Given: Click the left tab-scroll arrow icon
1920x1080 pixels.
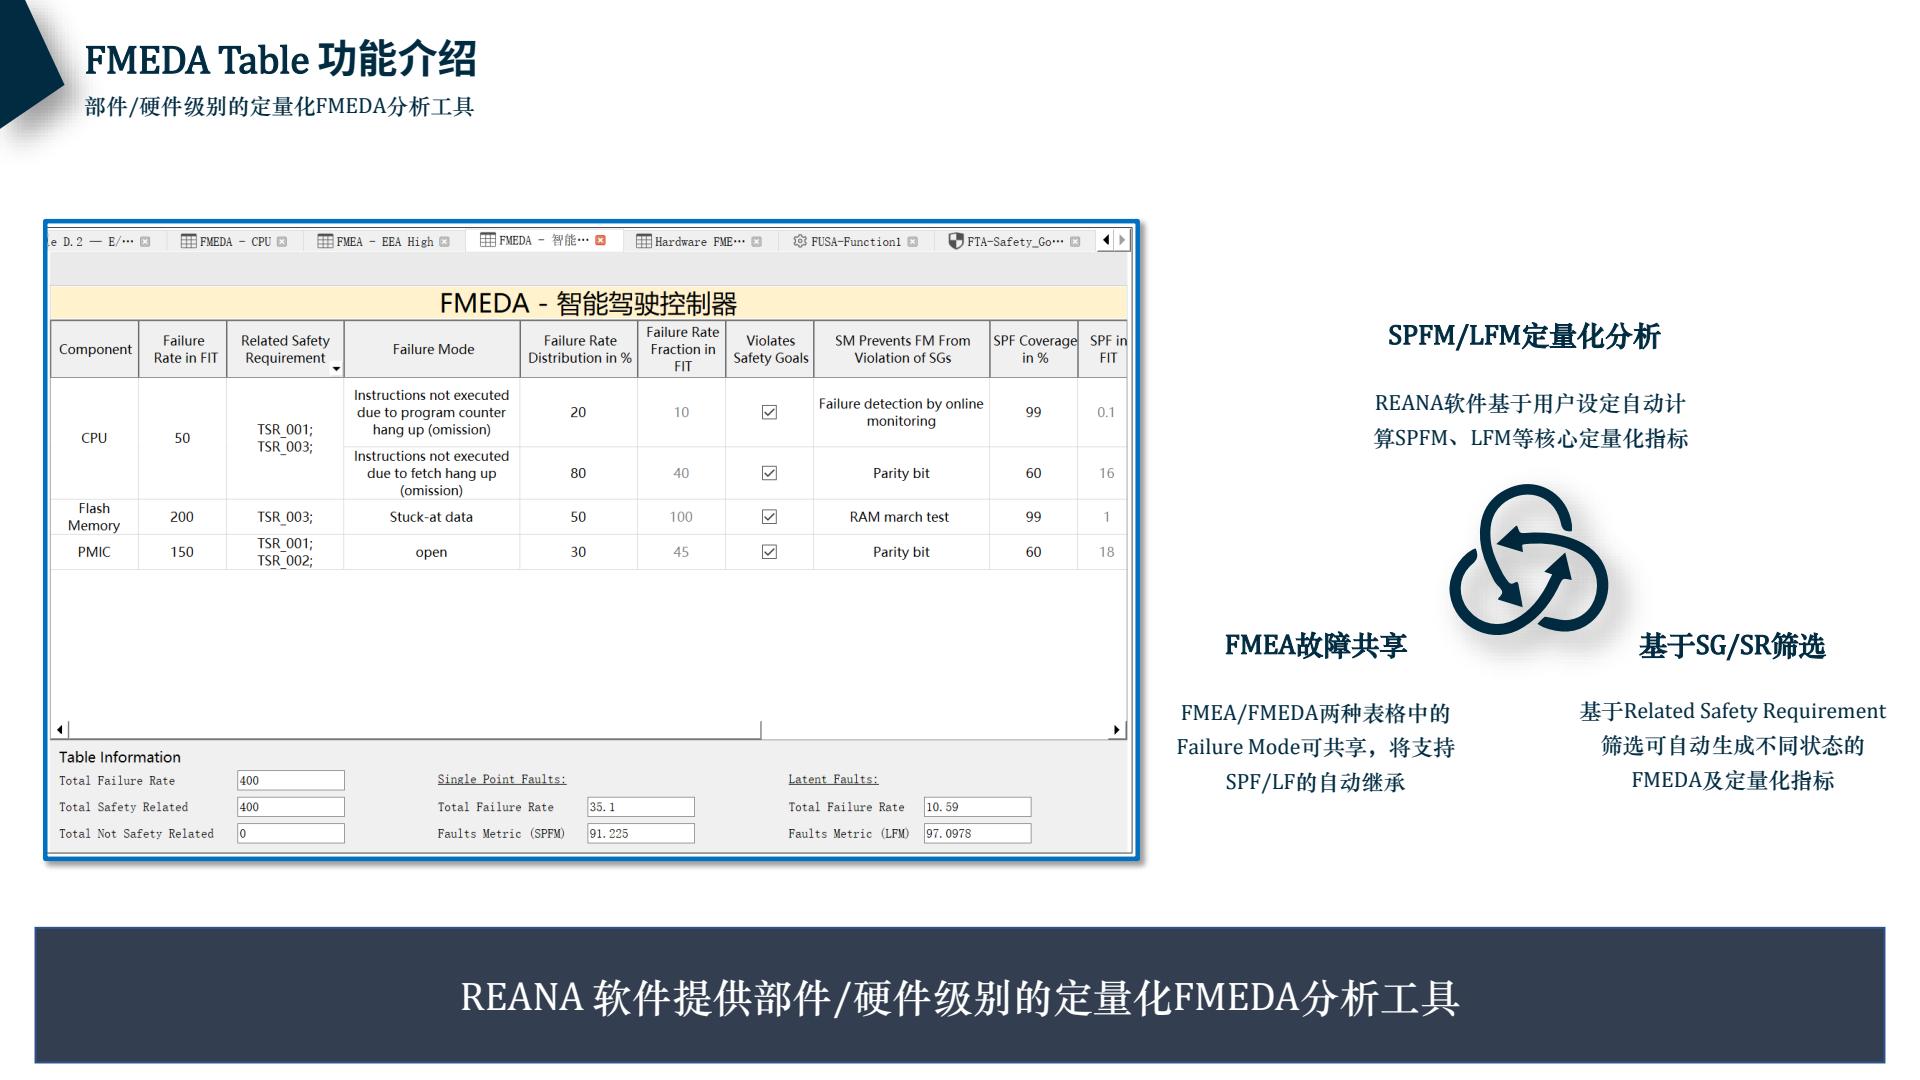Looking at the screenshot, I should click(1105, 241).
